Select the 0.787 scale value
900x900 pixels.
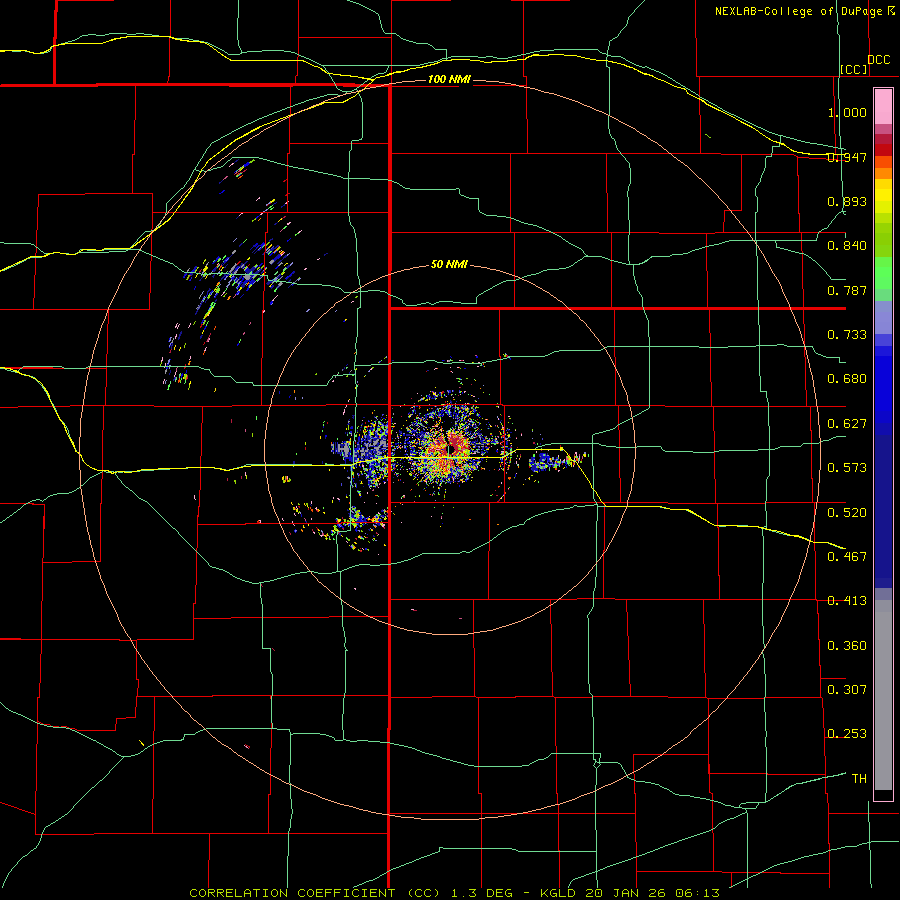[x=847, y=290]
